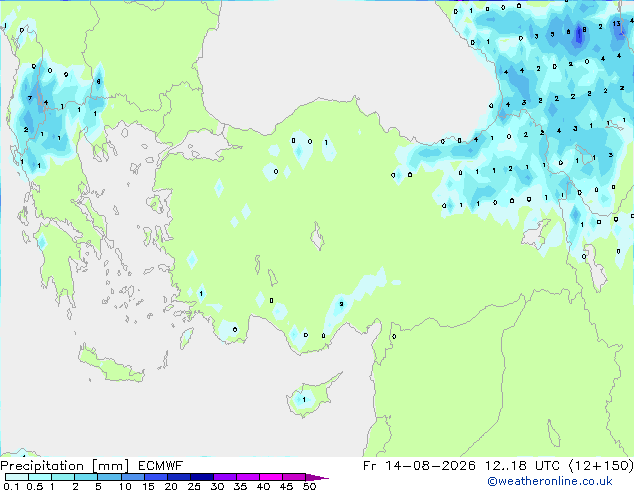
Task: Click the legend swatch between 5 and 10 mm
Action: point(109,477)
